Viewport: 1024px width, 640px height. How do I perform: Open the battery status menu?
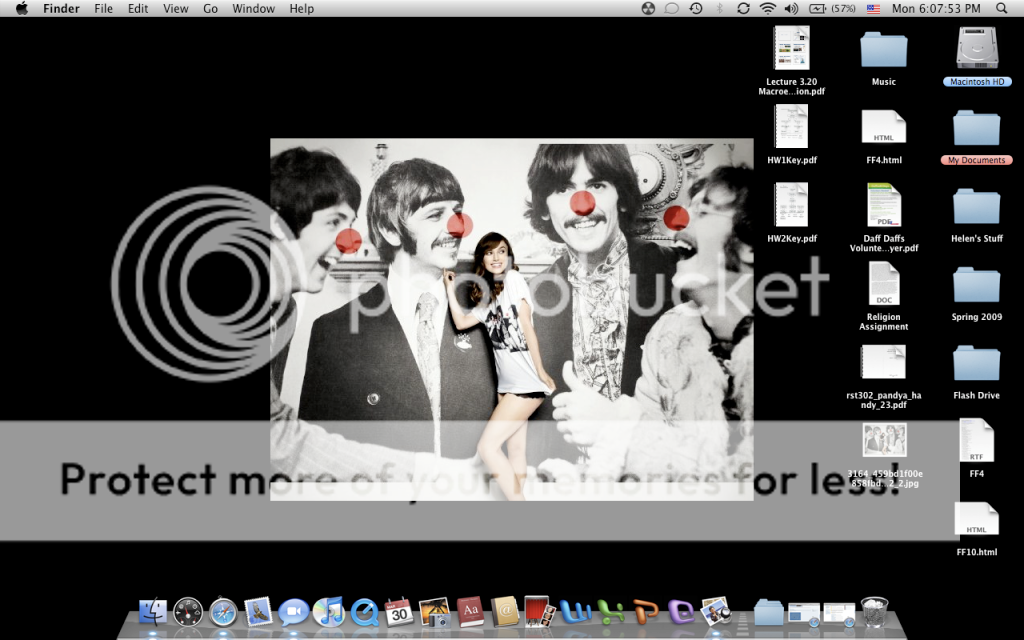tap(818, 8)
